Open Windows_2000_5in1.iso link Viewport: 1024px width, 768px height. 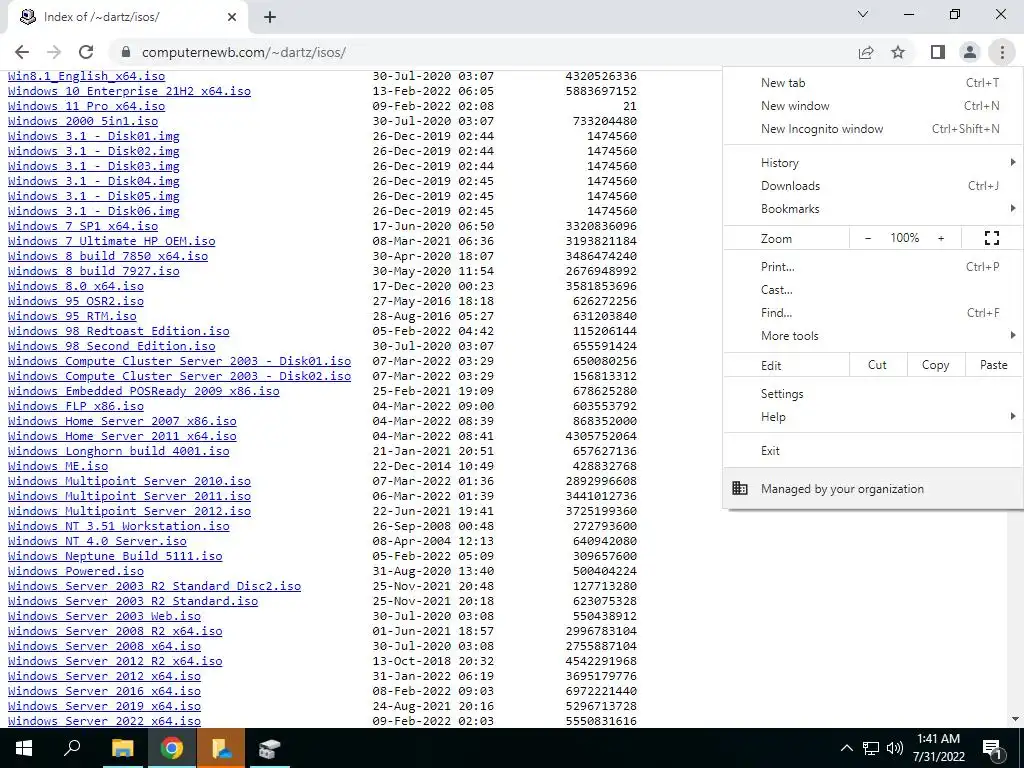click(83, 121)
